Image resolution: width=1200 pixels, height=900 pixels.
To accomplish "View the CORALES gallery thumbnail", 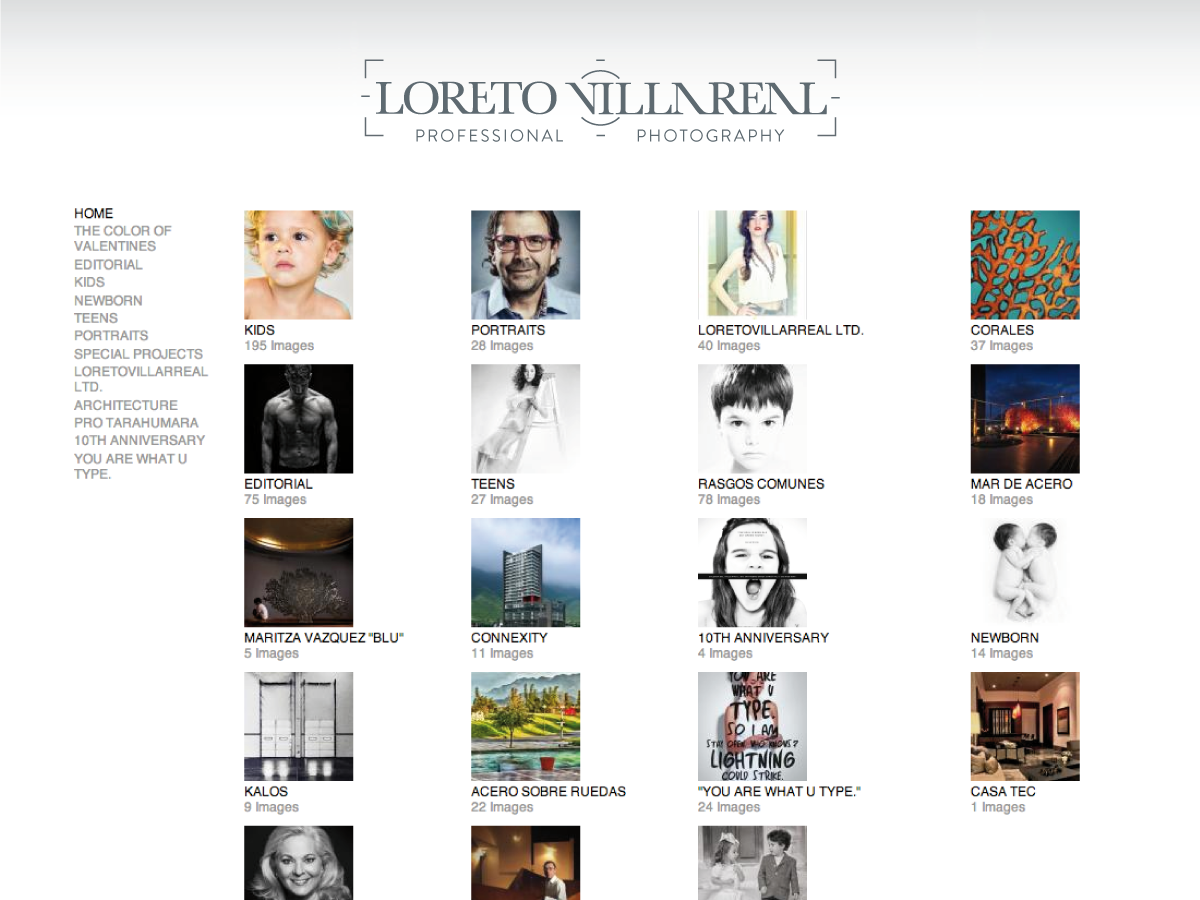I will [x=1025, y=263].
